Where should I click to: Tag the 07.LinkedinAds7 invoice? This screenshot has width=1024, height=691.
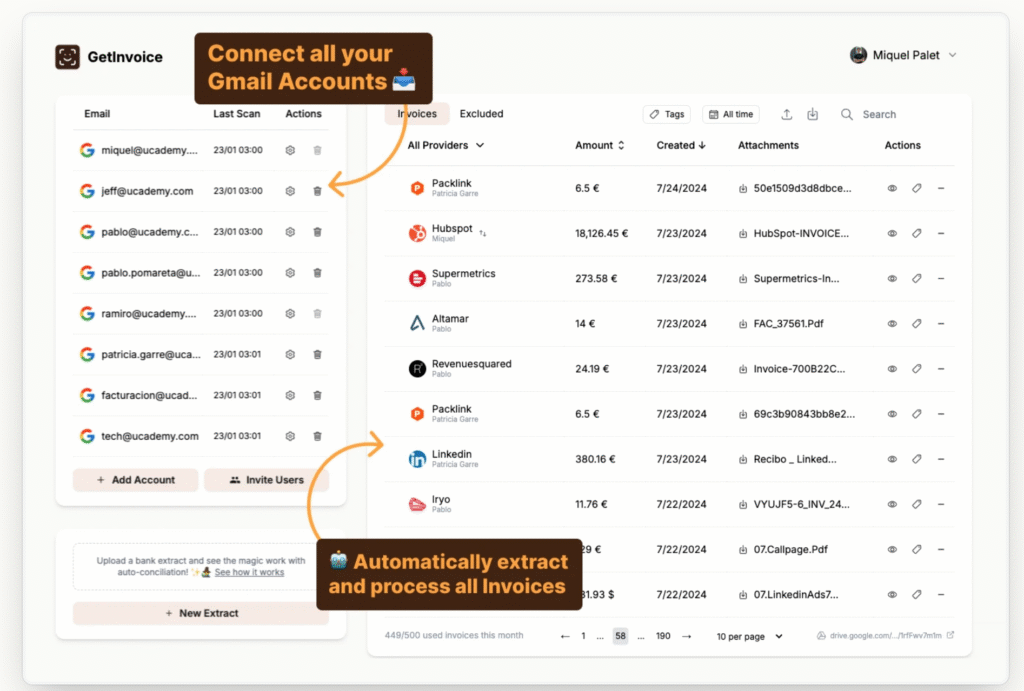point(917,594)
